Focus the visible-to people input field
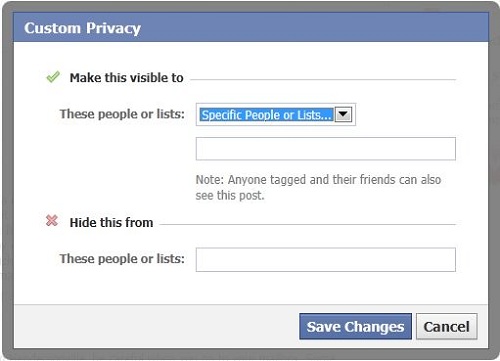 pos(326,149)
